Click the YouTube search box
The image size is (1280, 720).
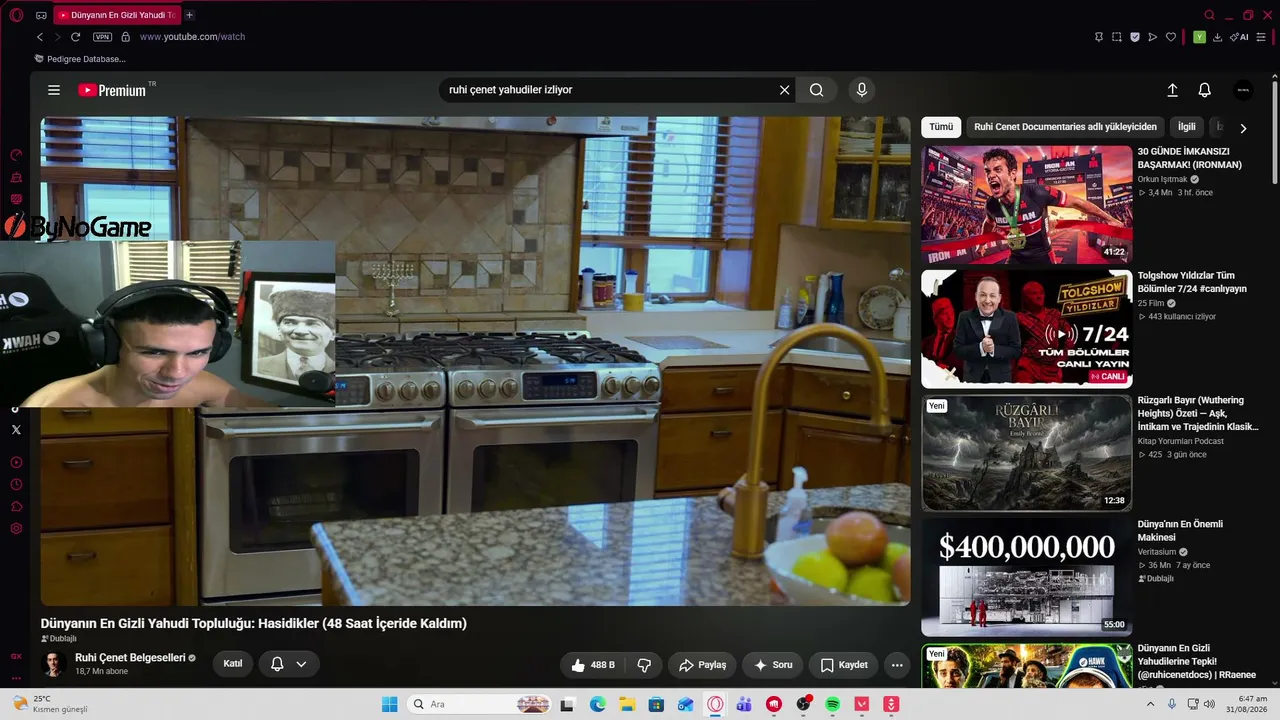[608, 90]
